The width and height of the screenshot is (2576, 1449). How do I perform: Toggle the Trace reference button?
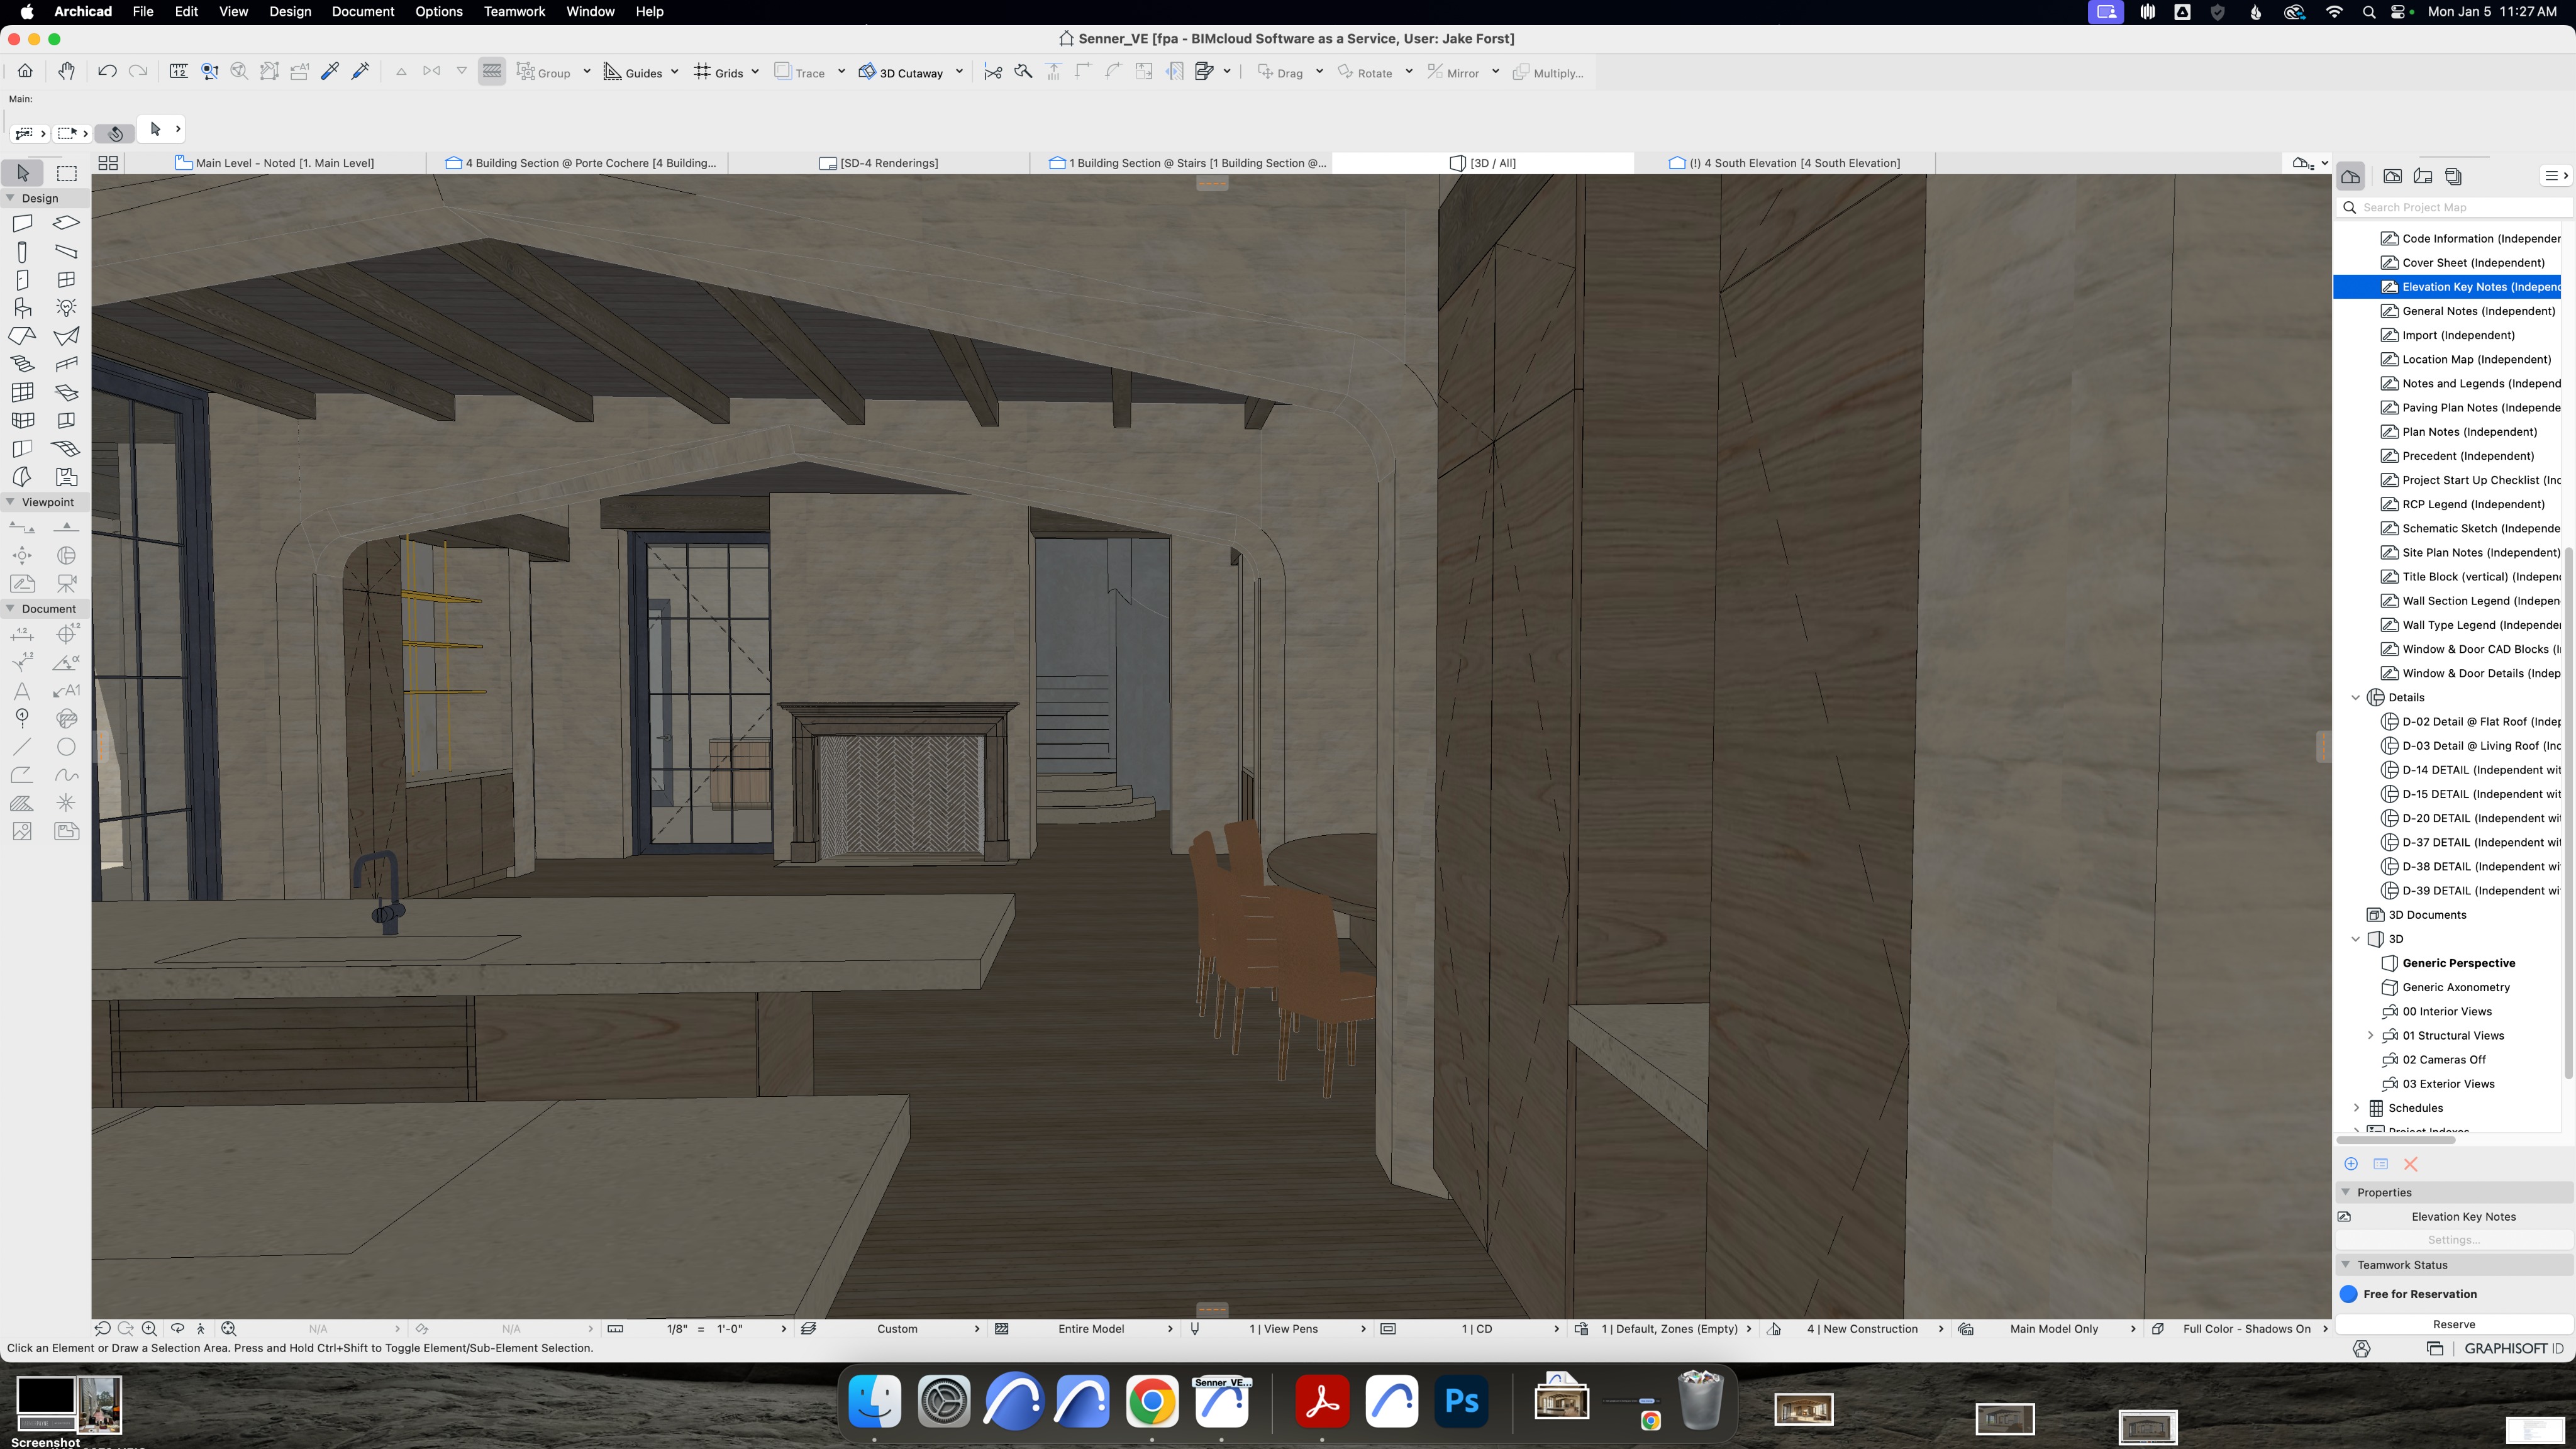[800, 72]
